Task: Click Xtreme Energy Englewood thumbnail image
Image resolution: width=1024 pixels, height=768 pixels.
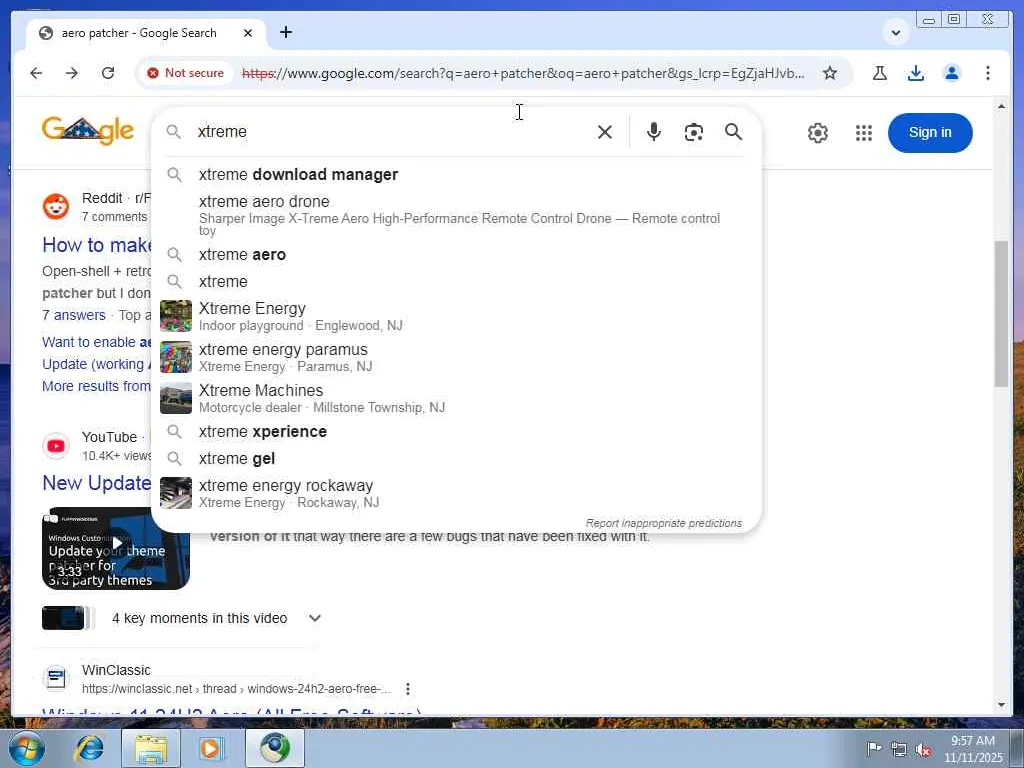Action: 176,316
